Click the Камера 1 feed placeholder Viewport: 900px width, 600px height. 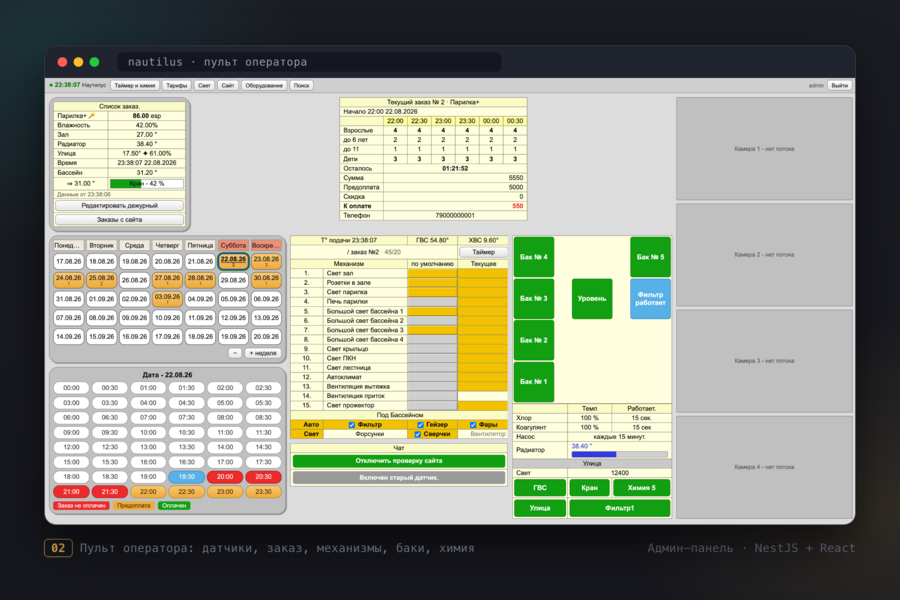(x=764, y=149)
